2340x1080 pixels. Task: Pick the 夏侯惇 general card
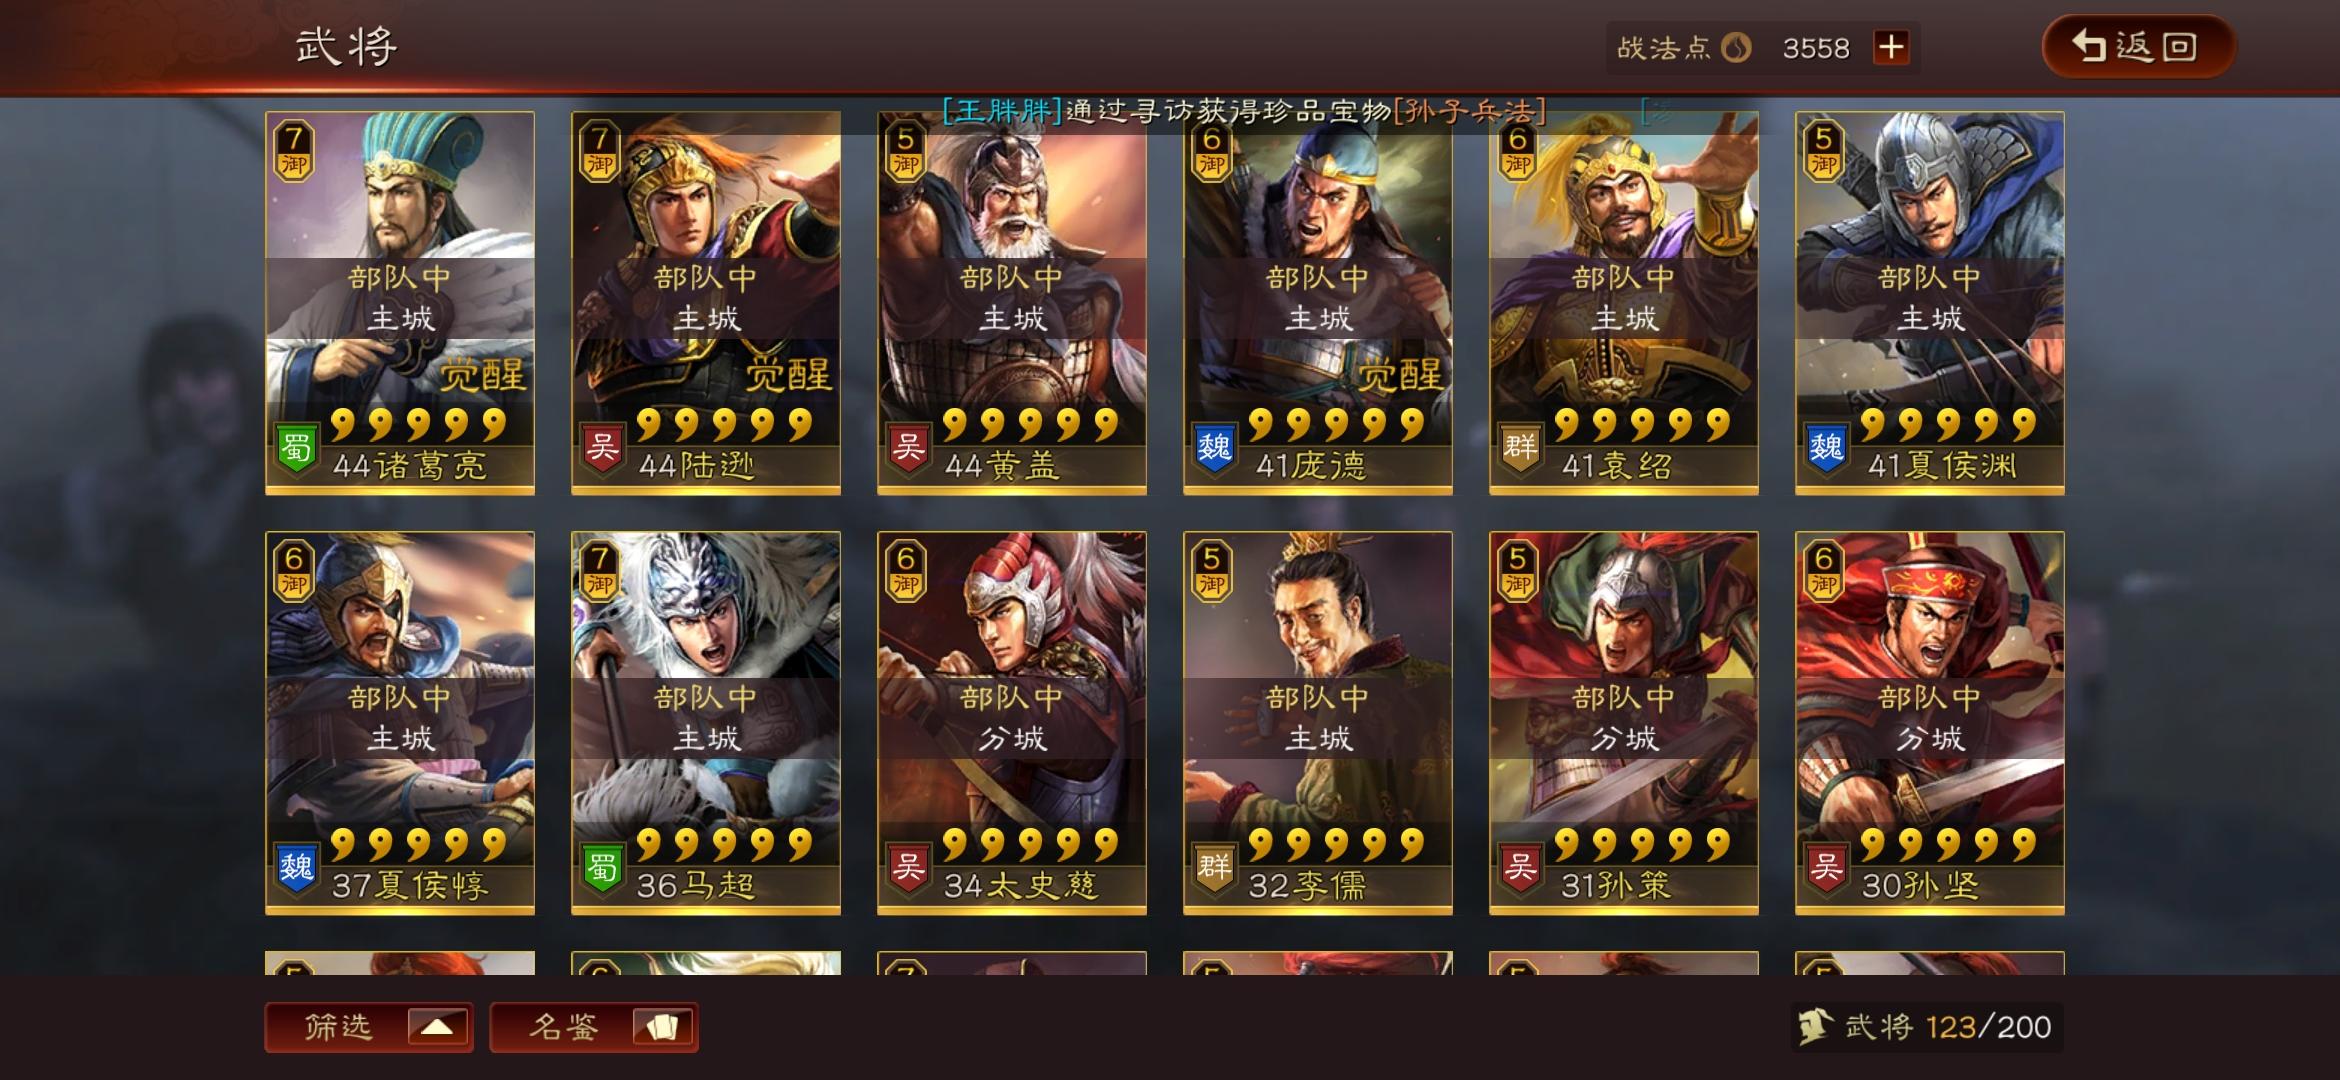400,723
